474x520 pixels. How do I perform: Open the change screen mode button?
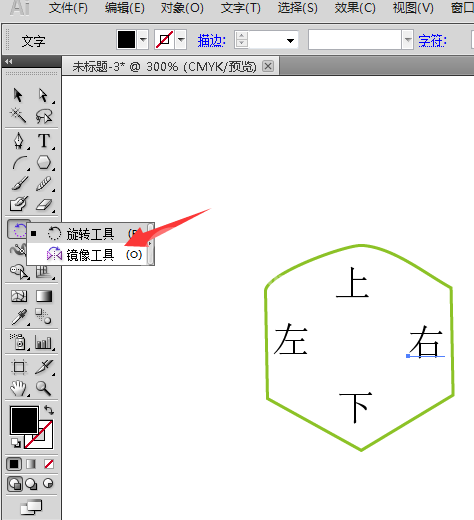tap(31, 507)
